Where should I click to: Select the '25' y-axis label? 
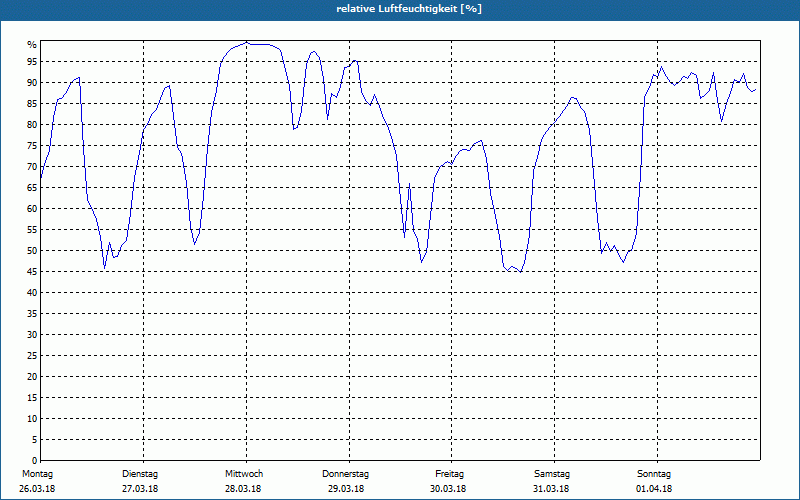[x=32, y=356]
